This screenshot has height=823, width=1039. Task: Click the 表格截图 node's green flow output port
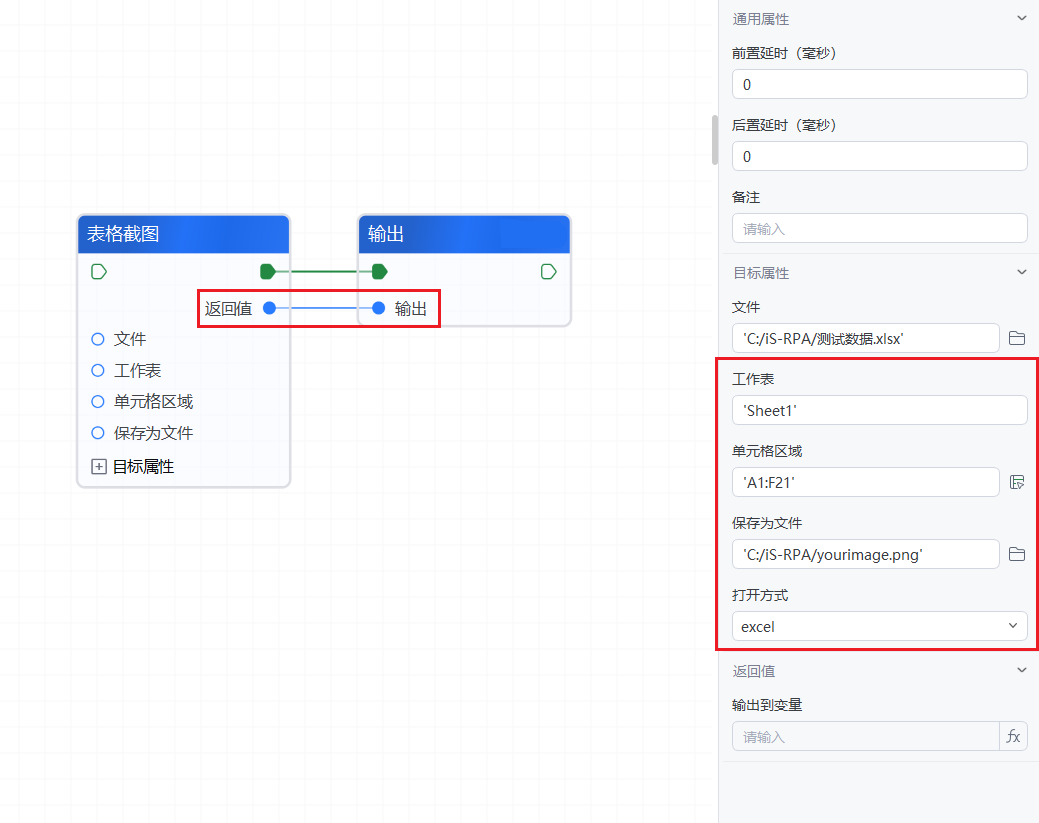(x=267, y=271)
